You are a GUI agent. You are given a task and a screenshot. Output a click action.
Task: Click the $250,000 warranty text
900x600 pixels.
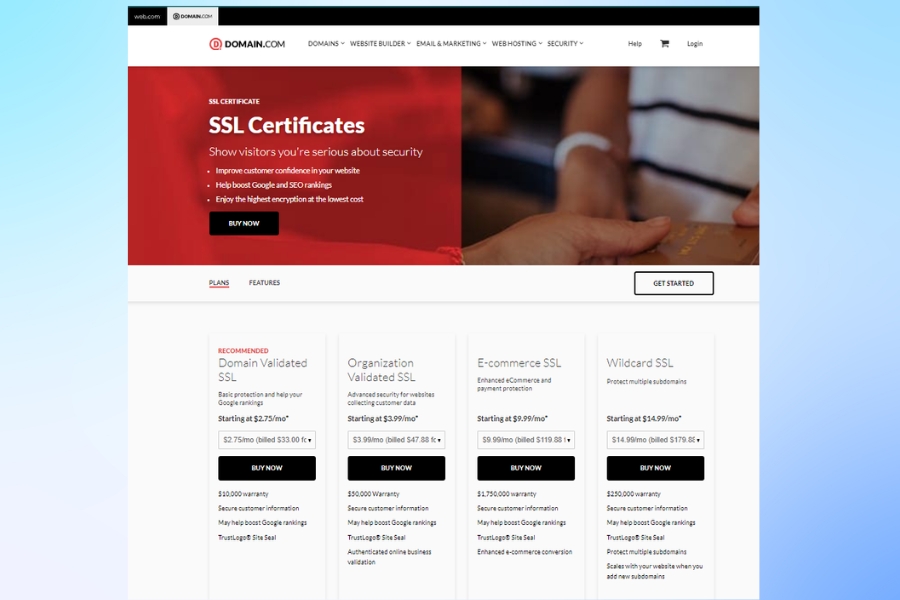pyautogui.click(x=634, y=494)
